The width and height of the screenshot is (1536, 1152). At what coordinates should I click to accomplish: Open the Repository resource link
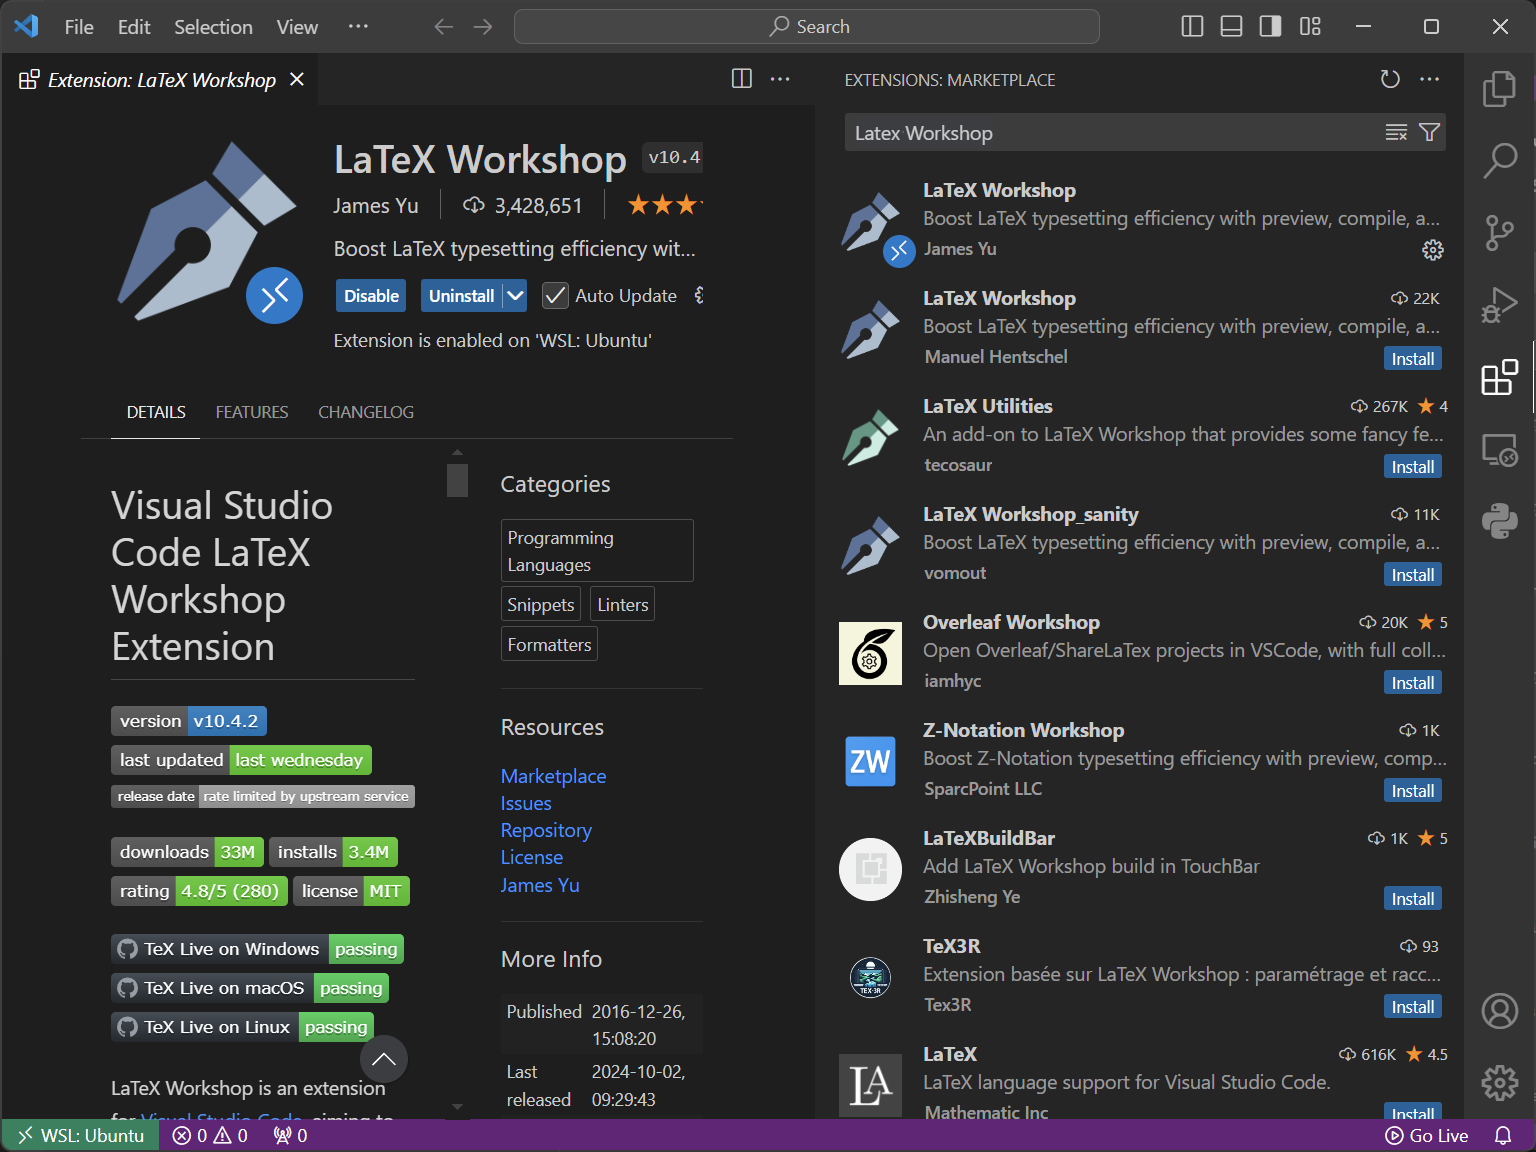pos(546,830)
